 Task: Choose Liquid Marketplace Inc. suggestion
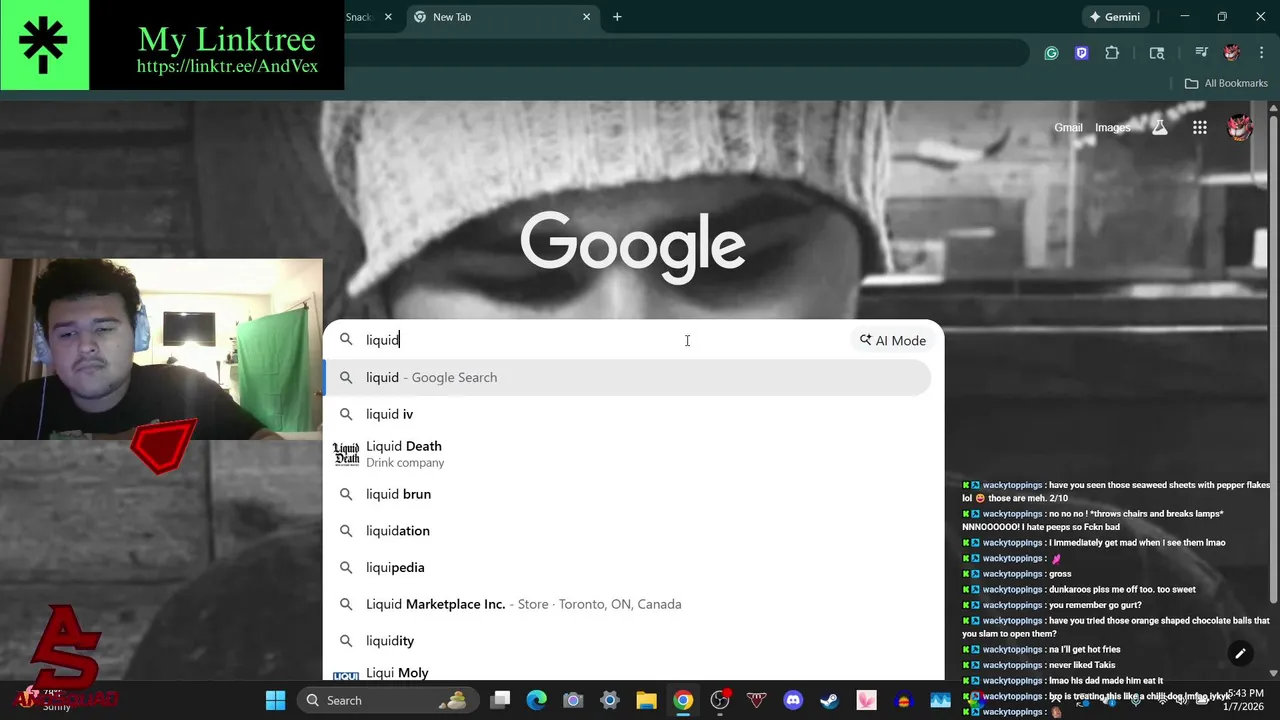[x=628, y=604]
